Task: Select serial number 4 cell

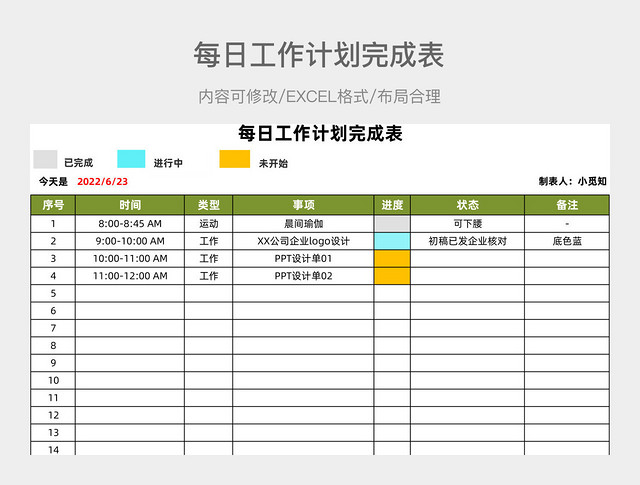Action: pyautogui.click(x=53, y=276)
